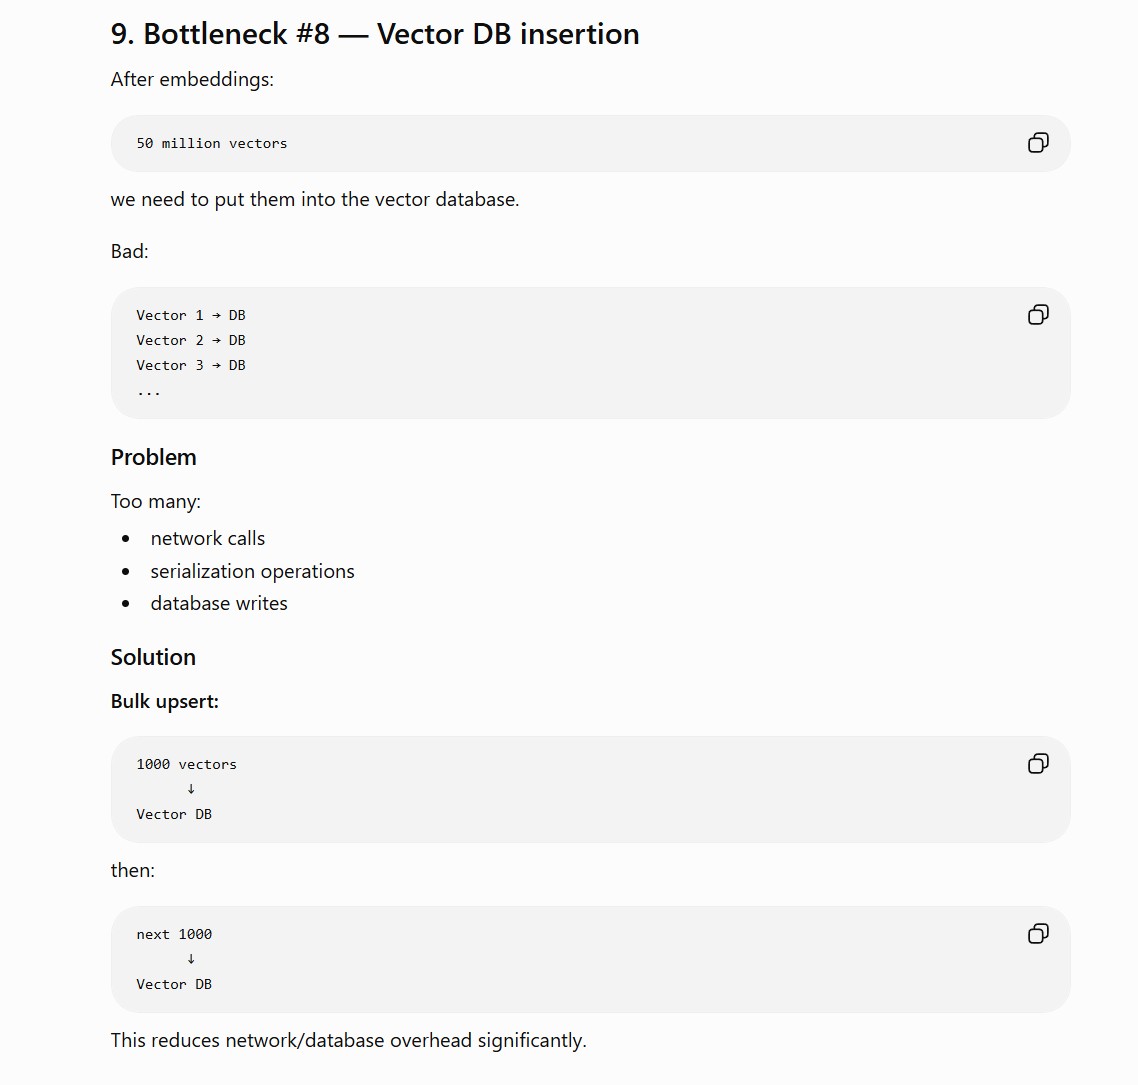
Task: Copy the '50 million vectors' code block
Action: pyautogui.click(x=1038, y=142)
